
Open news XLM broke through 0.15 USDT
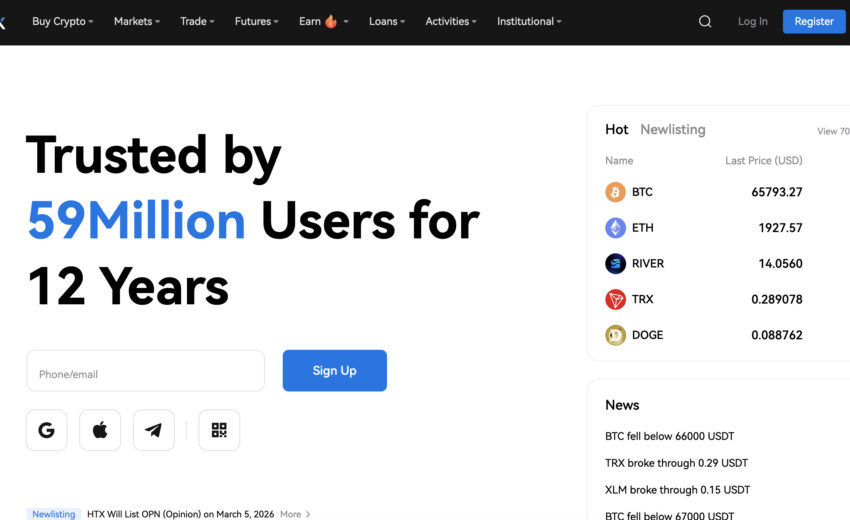point(677,490)
